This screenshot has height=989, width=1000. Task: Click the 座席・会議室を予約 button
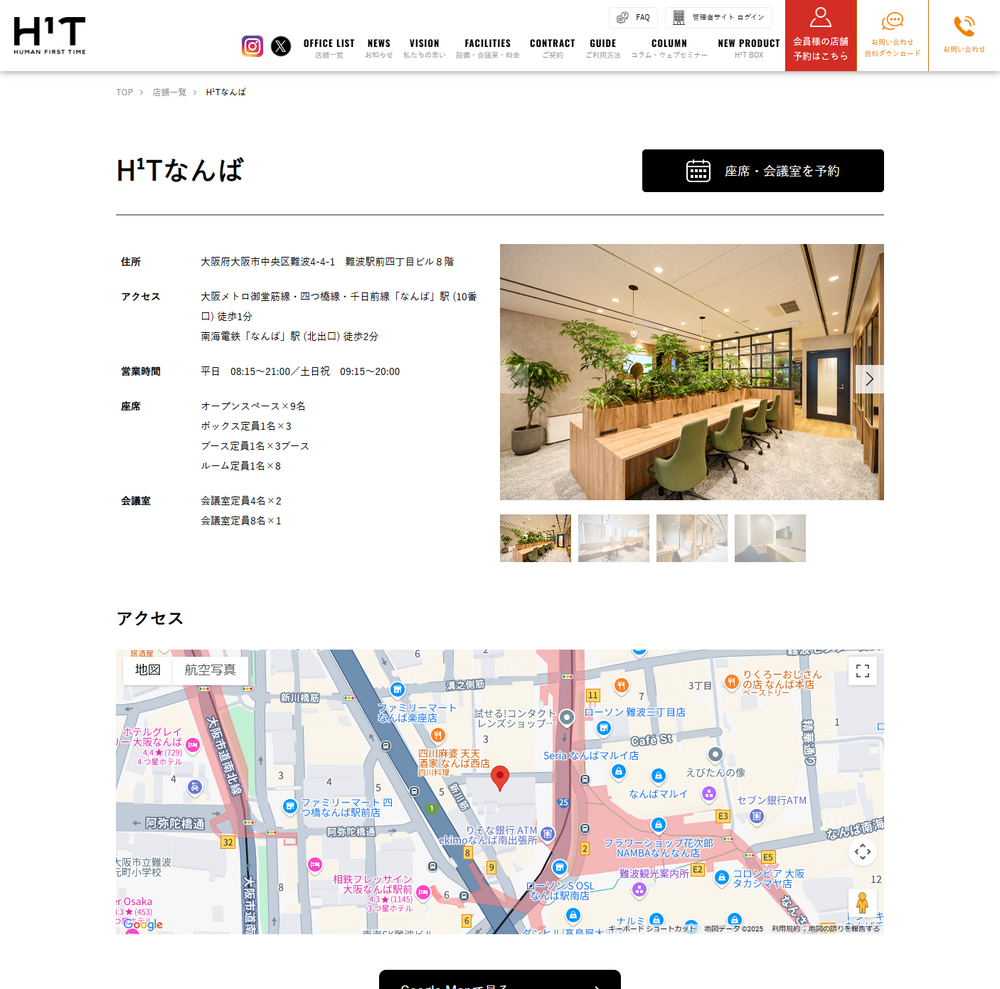point(763,171)
